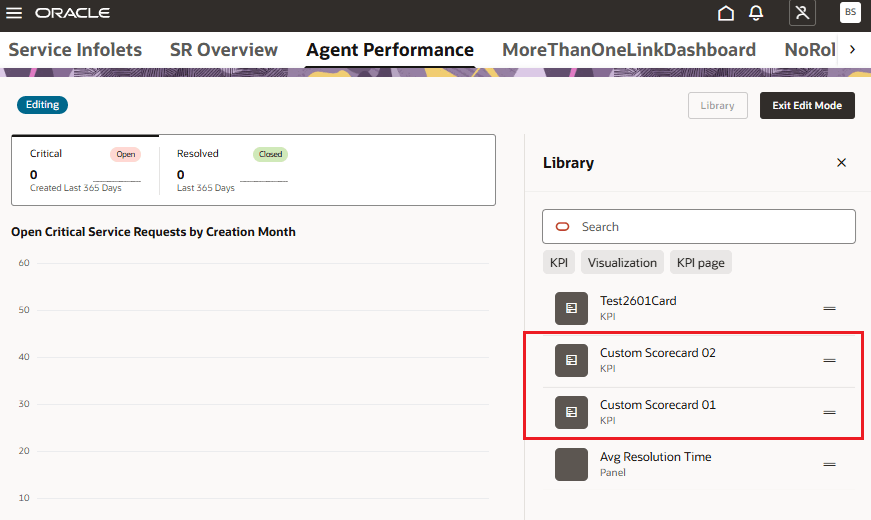This screenshot has width=871, height=520.
Task: Grab the drag handle for Test2601Card
Action: (x=829, y=308)
